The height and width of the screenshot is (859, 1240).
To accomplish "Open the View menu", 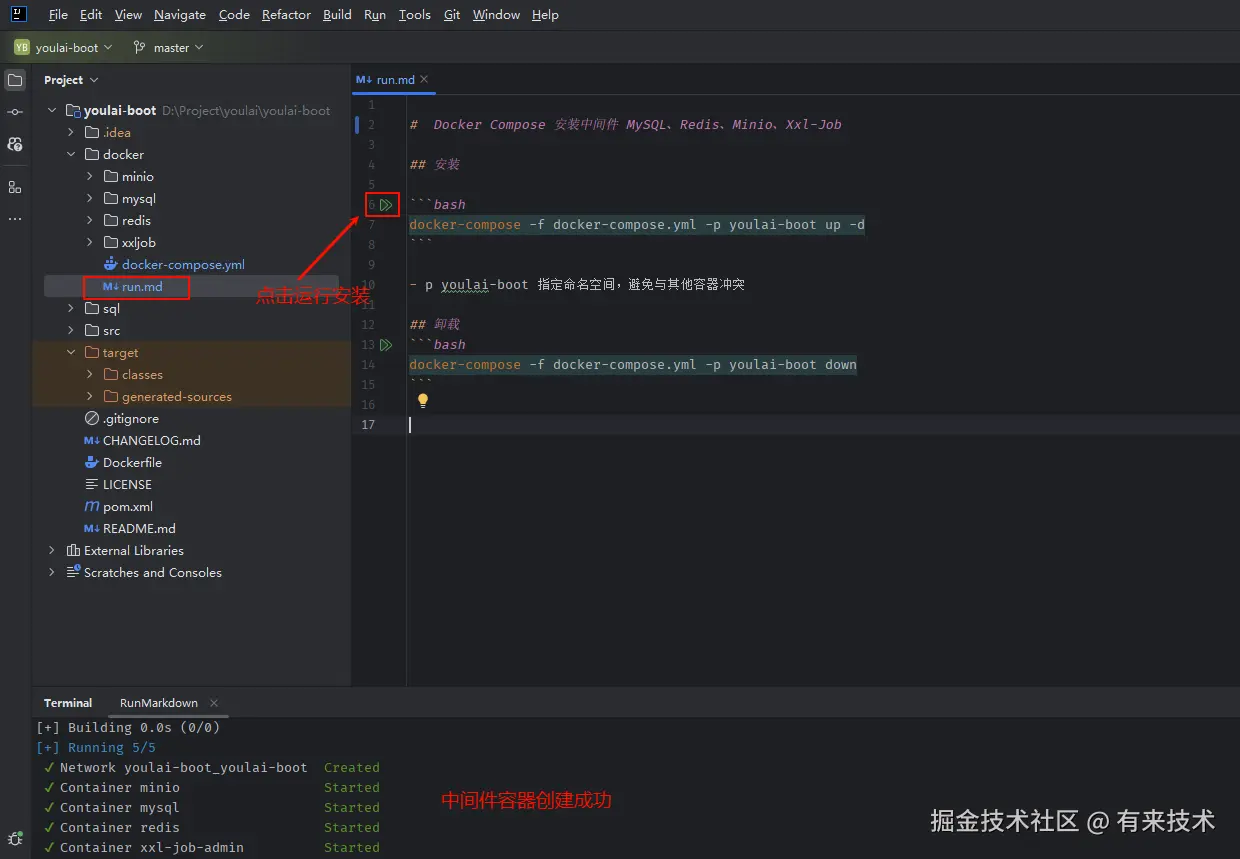I will (x=128, y=15).
